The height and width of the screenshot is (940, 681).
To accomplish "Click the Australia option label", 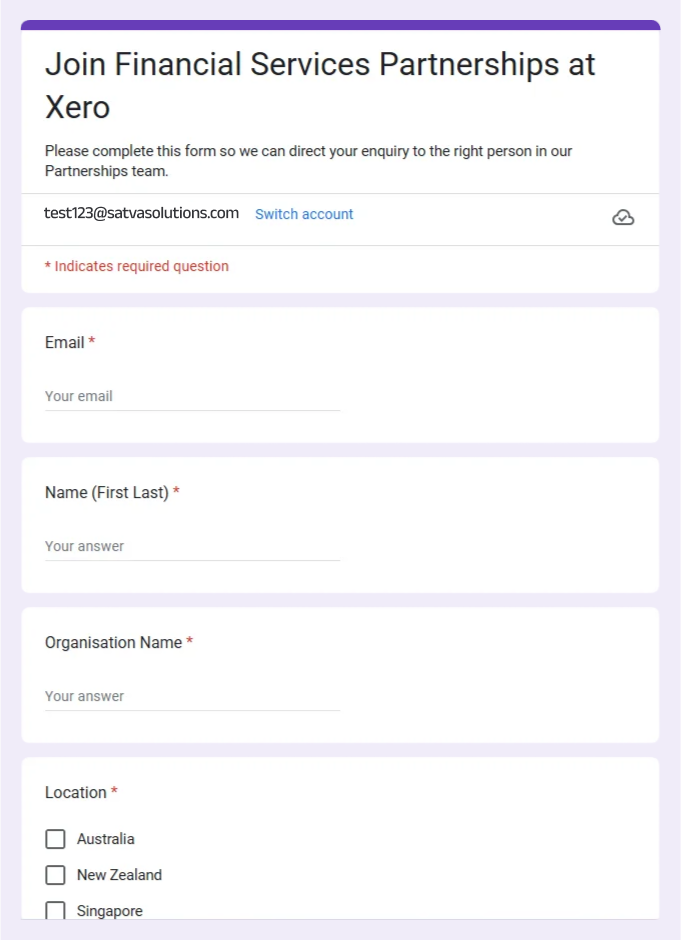I will click(106, 839).
